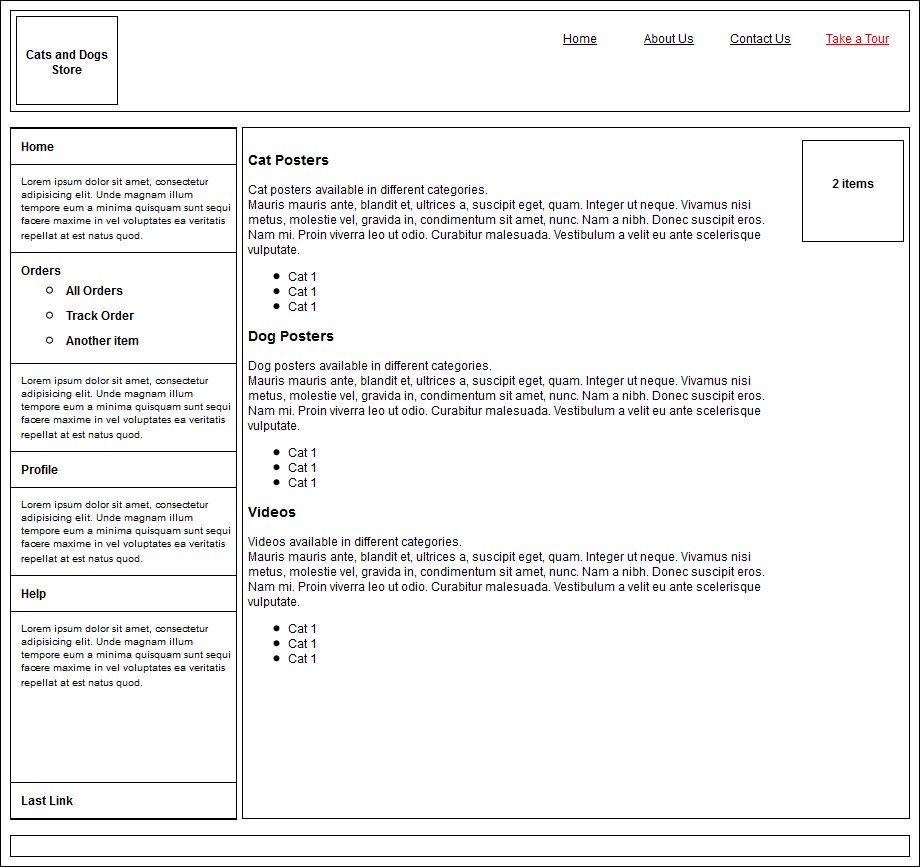Select the Home sidebar section header
The height and width of the screenshot is (867, 920).
(x=123, y=147)
